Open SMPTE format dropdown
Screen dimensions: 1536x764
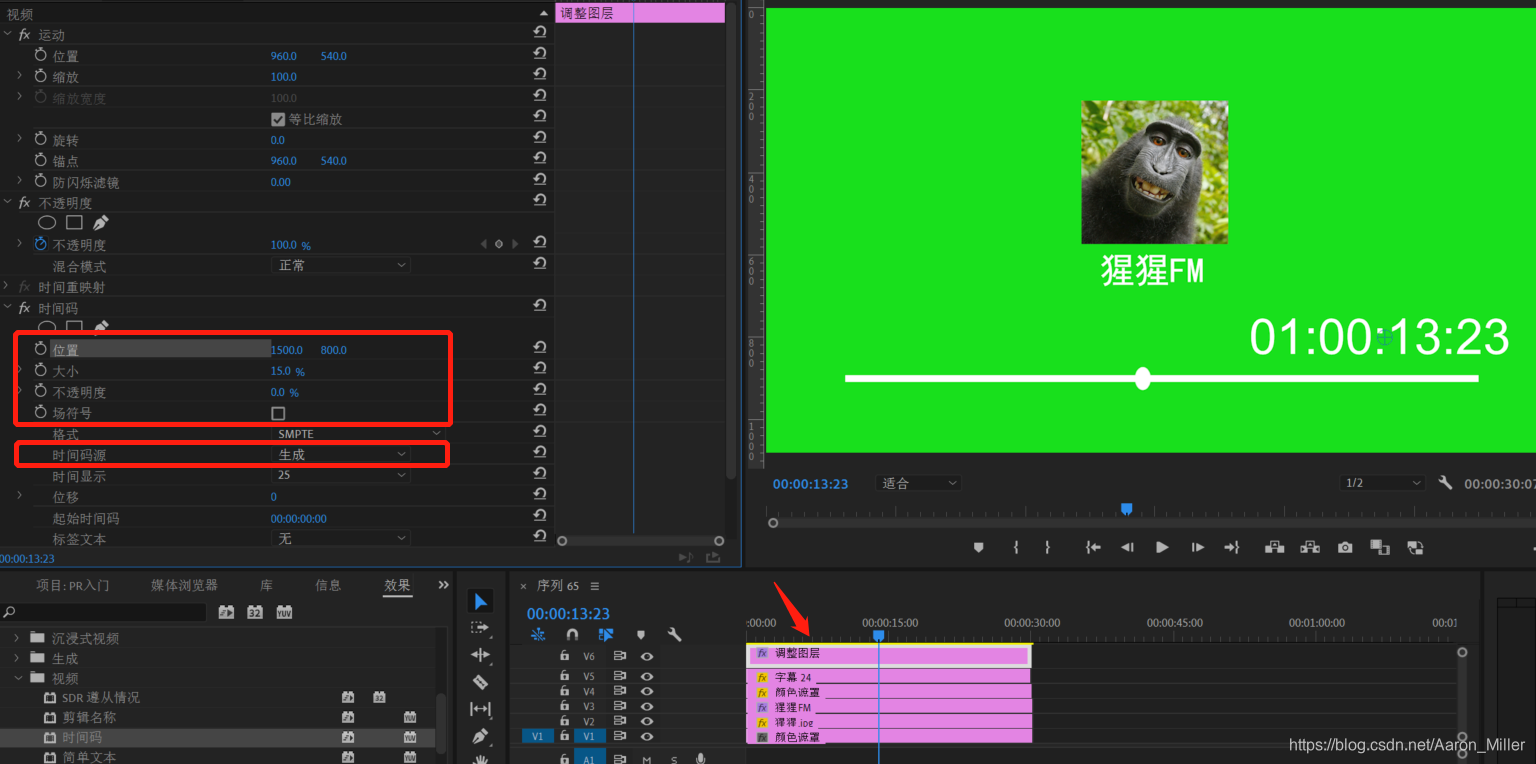(357, 434)
